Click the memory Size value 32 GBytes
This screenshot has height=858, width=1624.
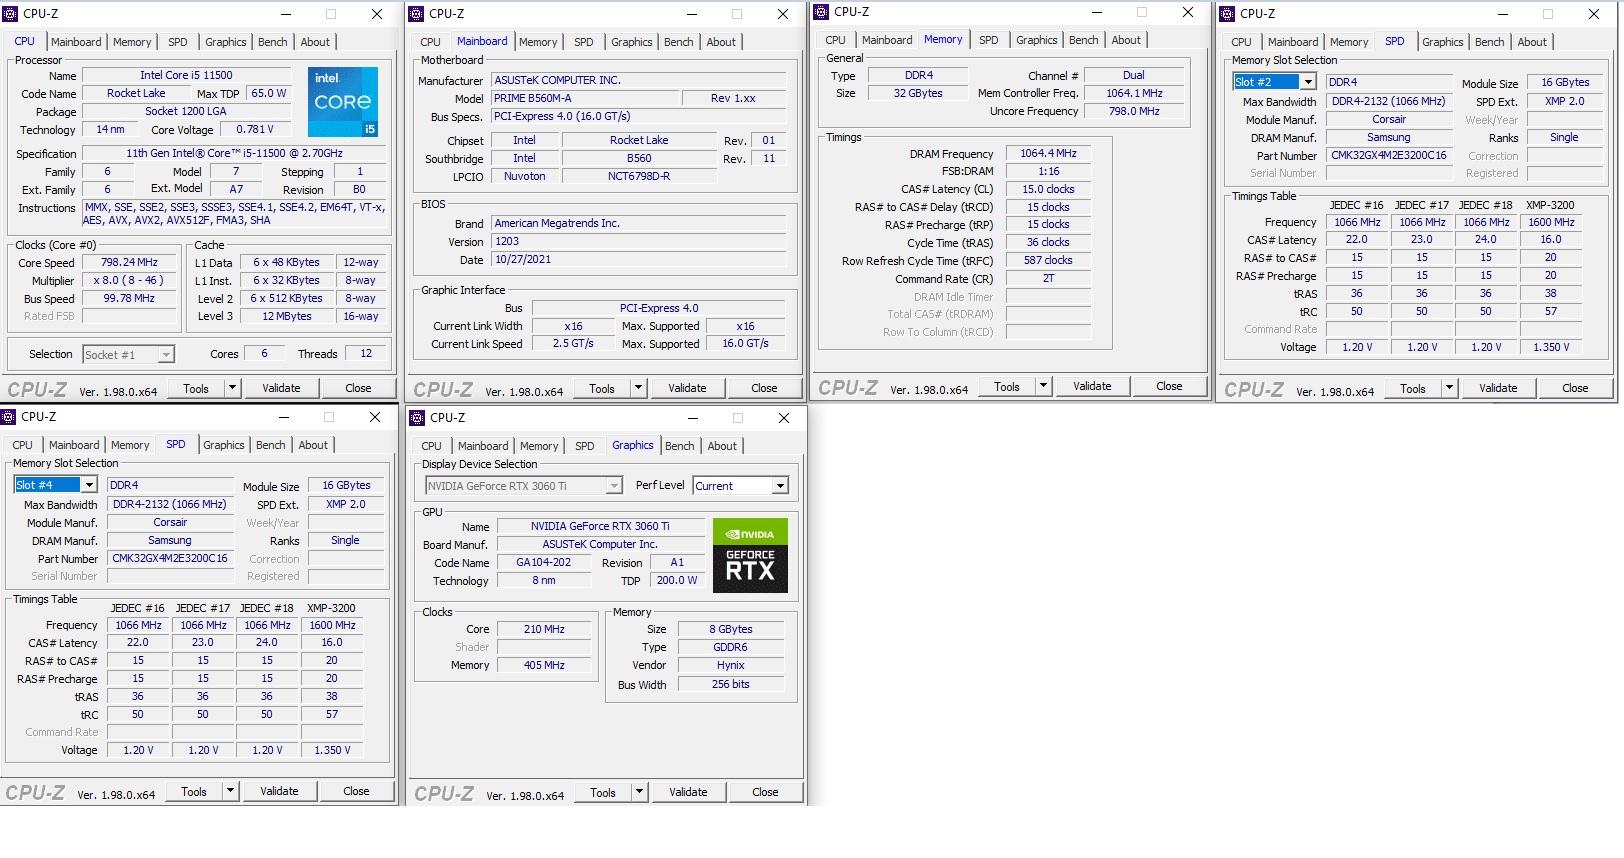[x=918, y=93]
